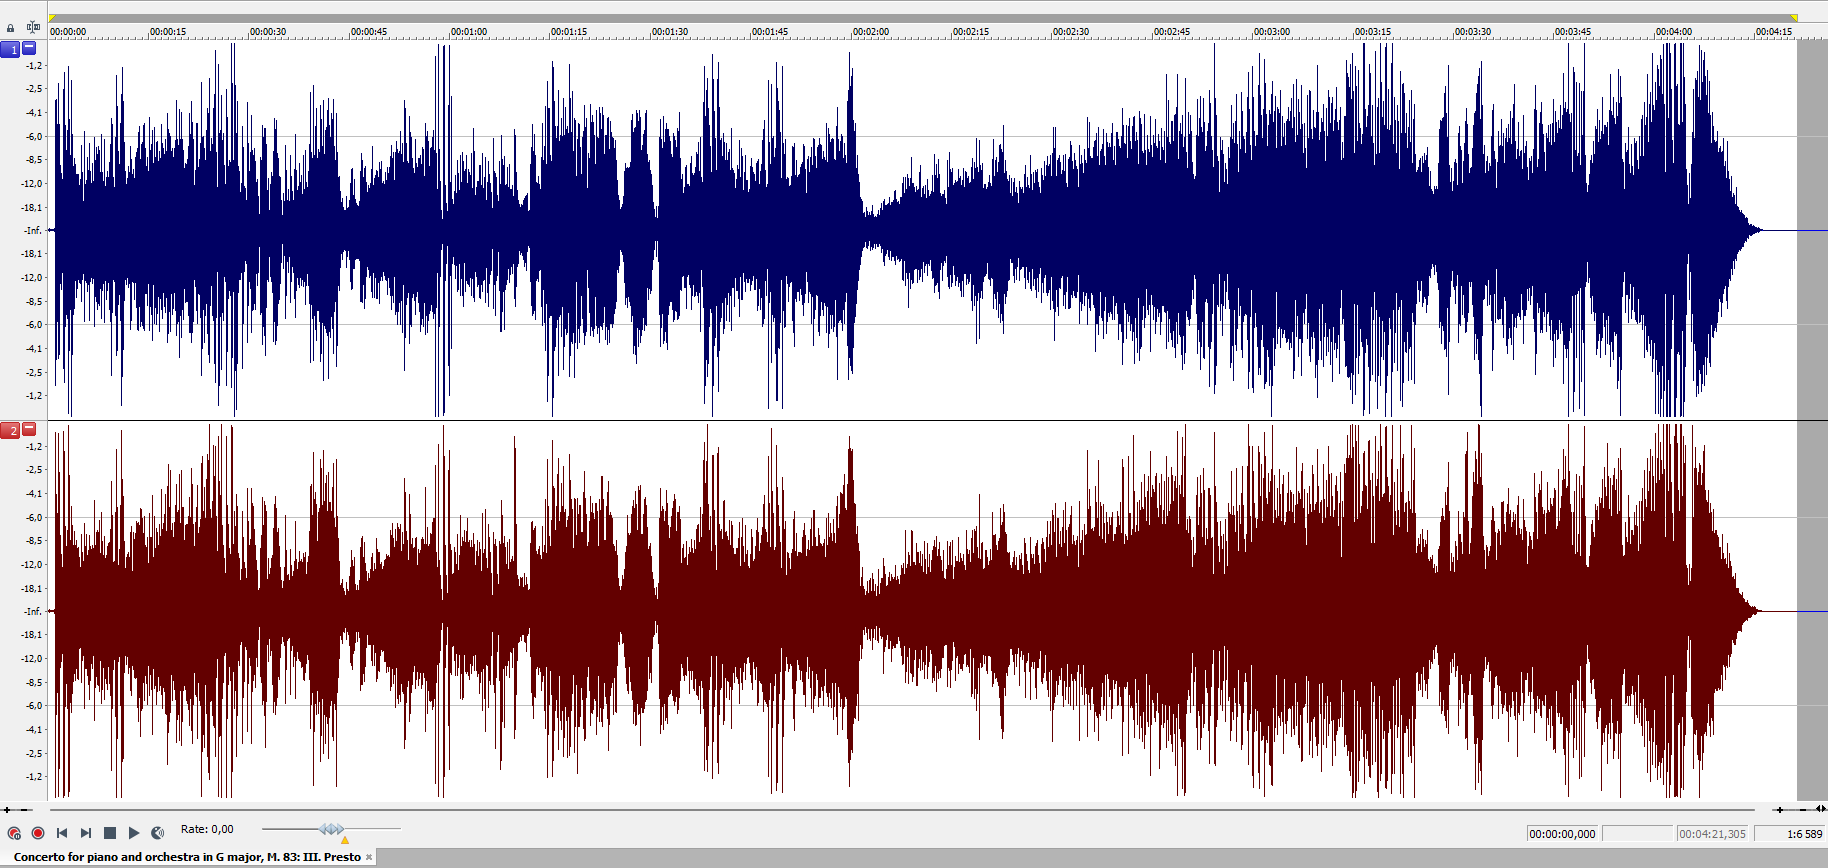Collapse channel 2 with its minus button

point(29,428)
